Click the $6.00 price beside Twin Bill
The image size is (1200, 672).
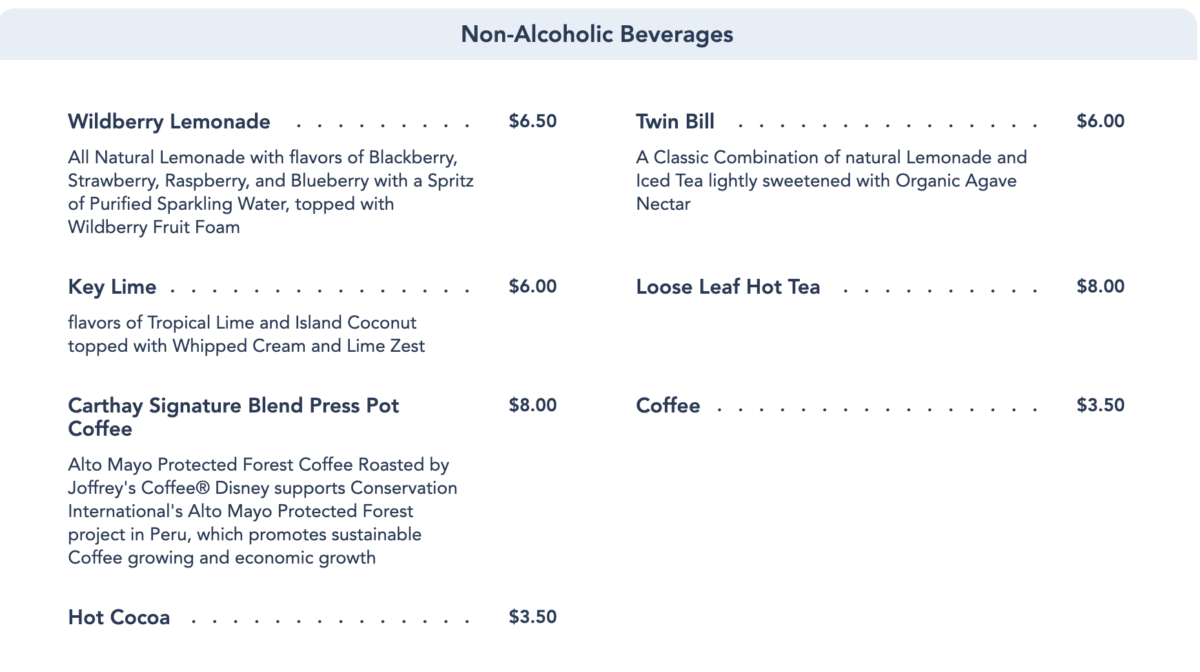coord(1100,122)
